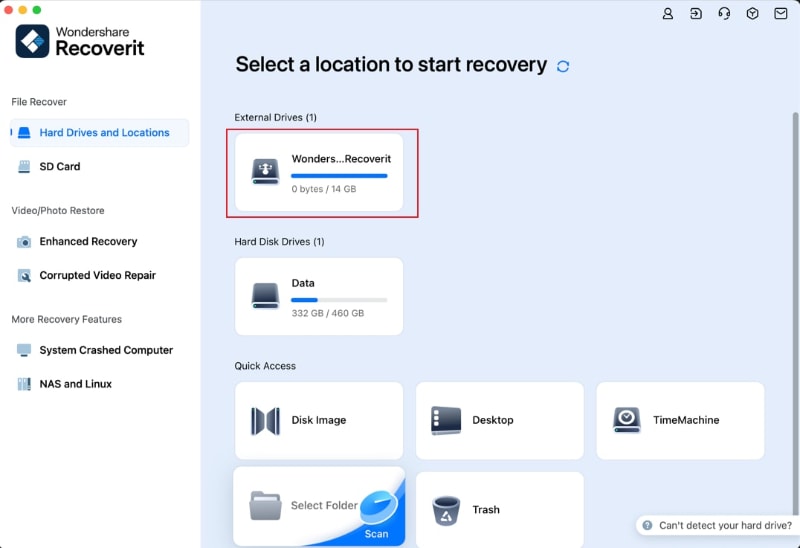Click the vertical scrollbar on the right
The height and width of the screenshot is (548, 800).
[795, 314]
